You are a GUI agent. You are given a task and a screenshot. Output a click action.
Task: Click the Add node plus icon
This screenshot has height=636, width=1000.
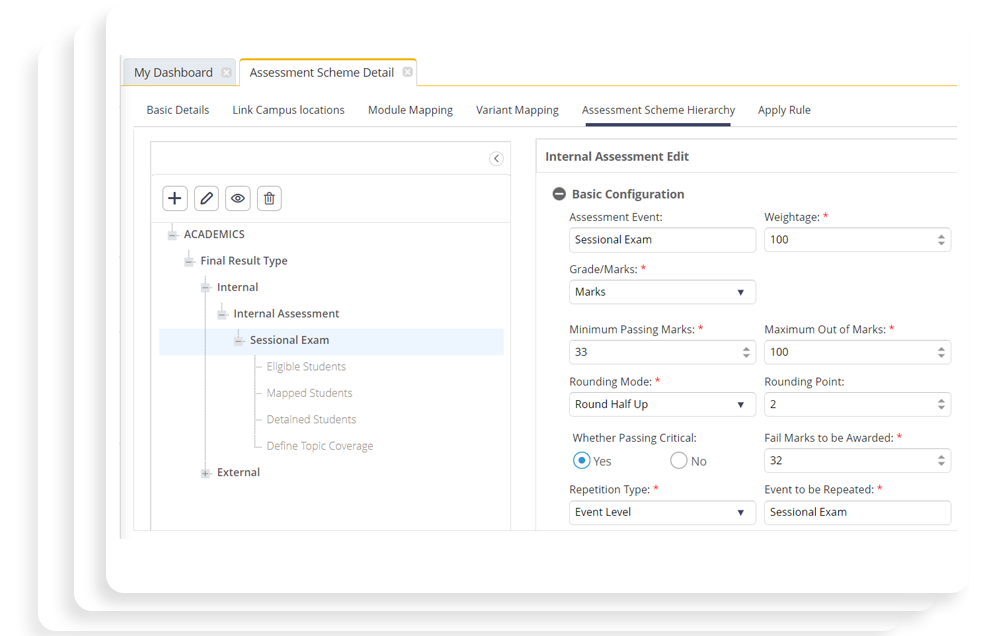tap(174, 198)
